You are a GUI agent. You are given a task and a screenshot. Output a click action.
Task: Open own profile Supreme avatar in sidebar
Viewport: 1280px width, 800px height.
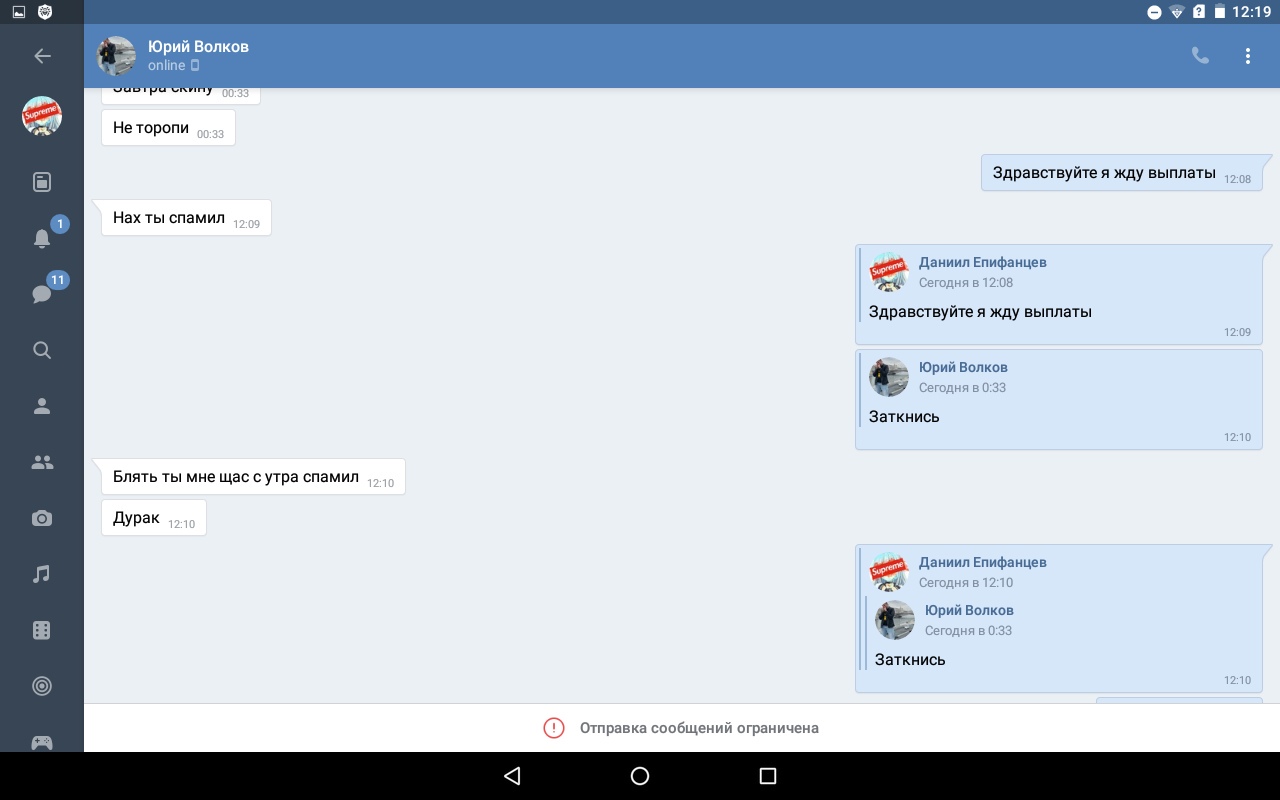(x=42, y=117)
